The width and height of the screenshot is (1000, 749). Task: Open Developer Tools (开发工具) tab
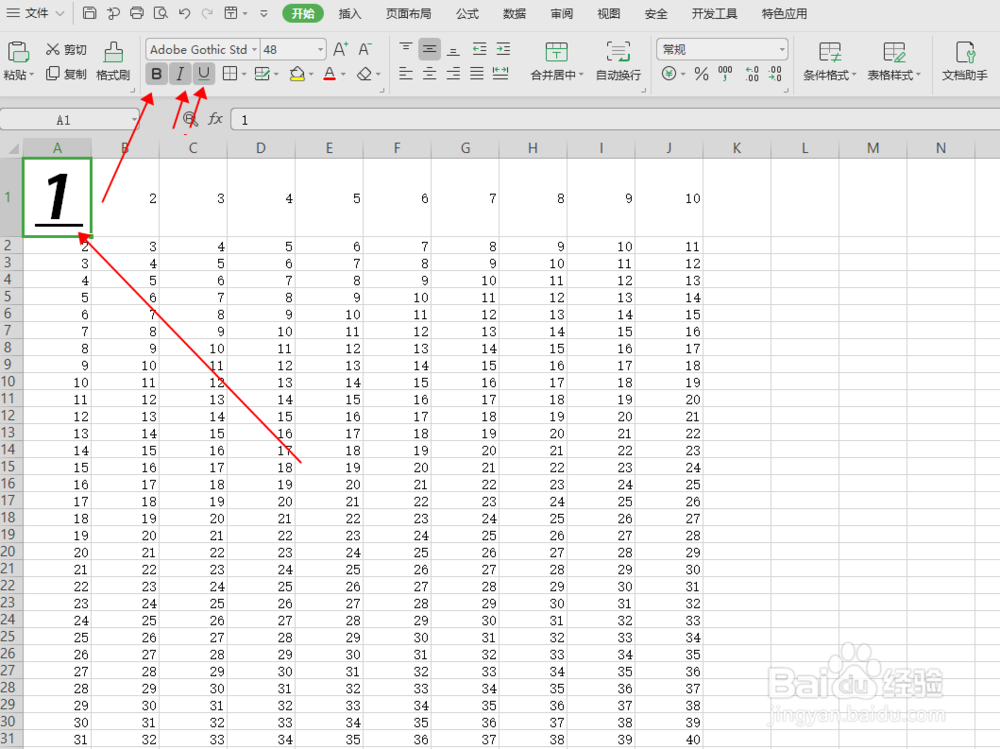[714, 13]
